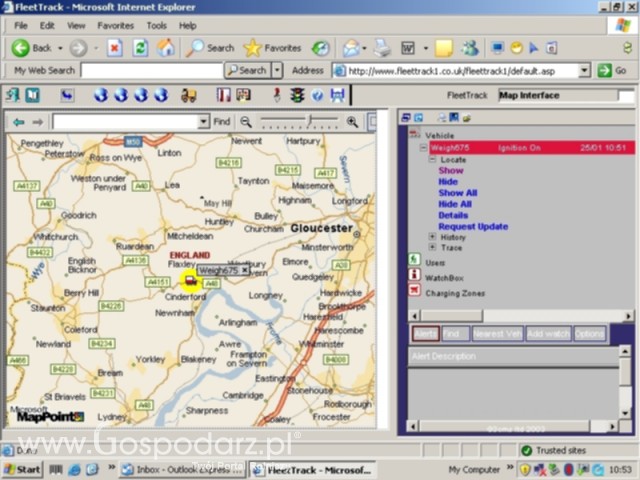Viewport: 640px width, 480px height.
Task: Click the My Web Search input field
Action: pos(150,70)
